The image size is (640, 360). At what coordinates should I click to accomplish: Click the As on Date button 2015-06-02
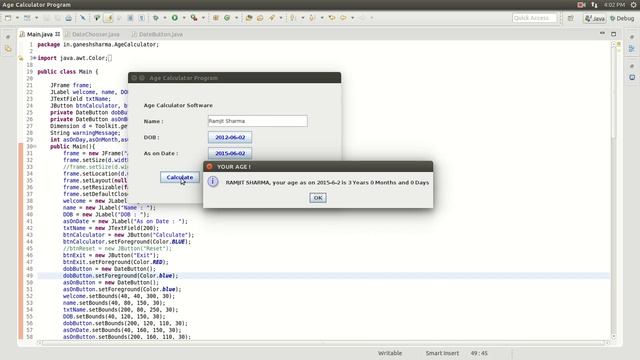click(230, 153)
